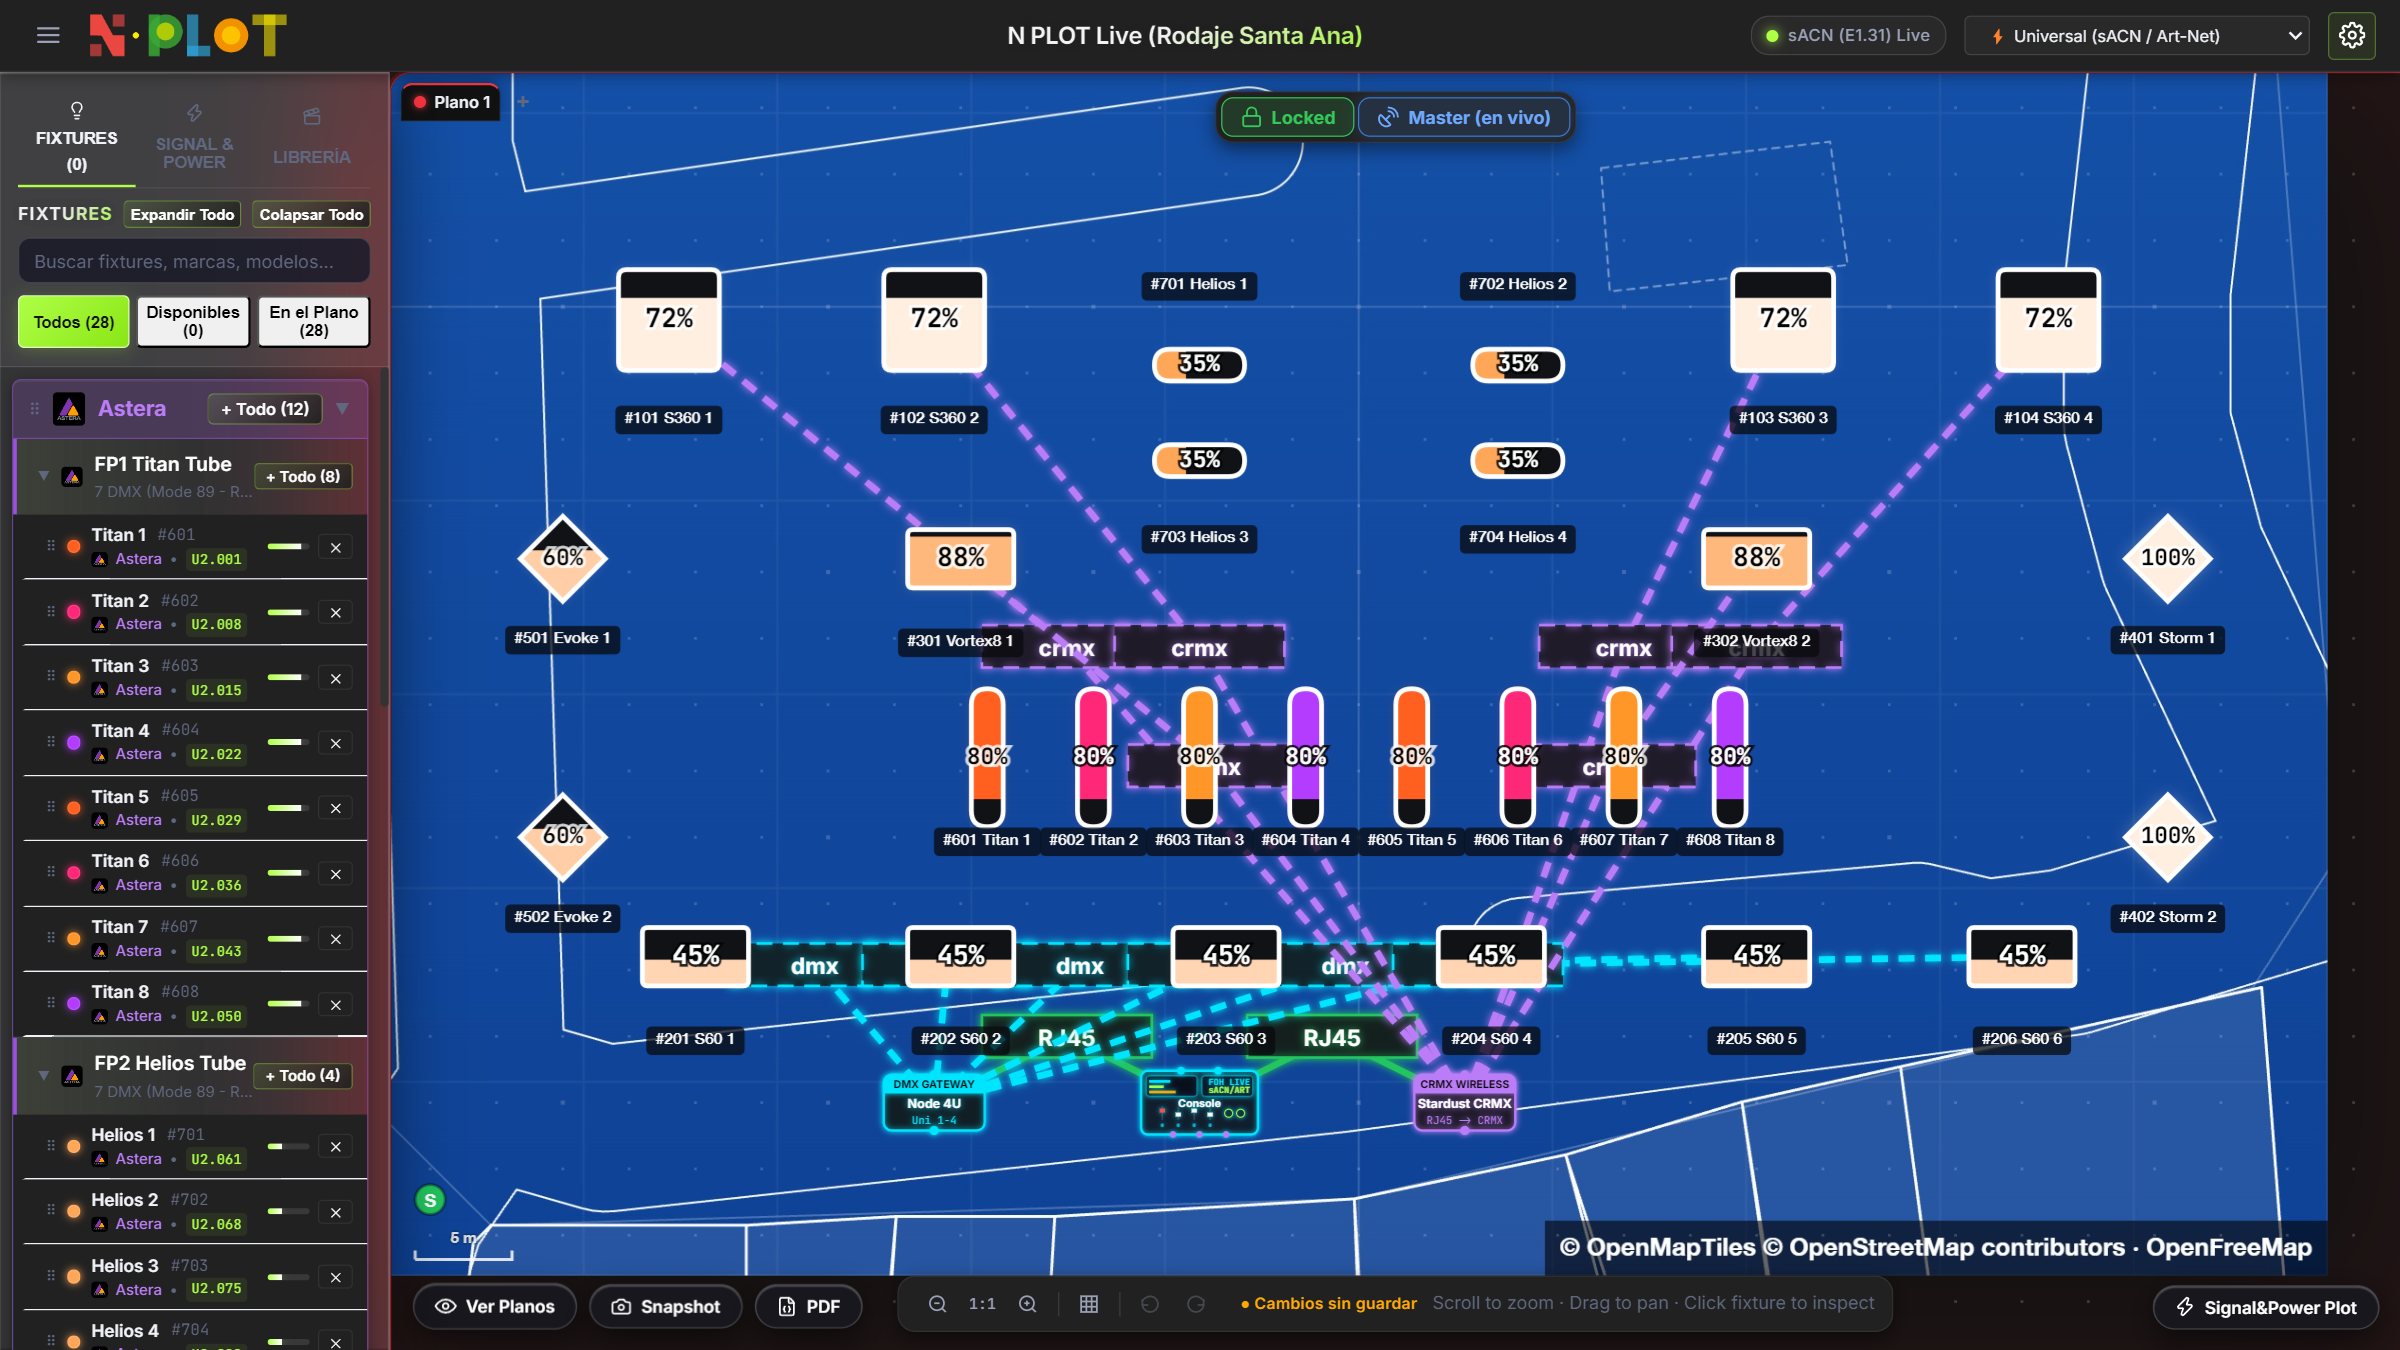Collapse the Astera brand group arrow
Viewport: 2400px width, 1350px height.
343,409
